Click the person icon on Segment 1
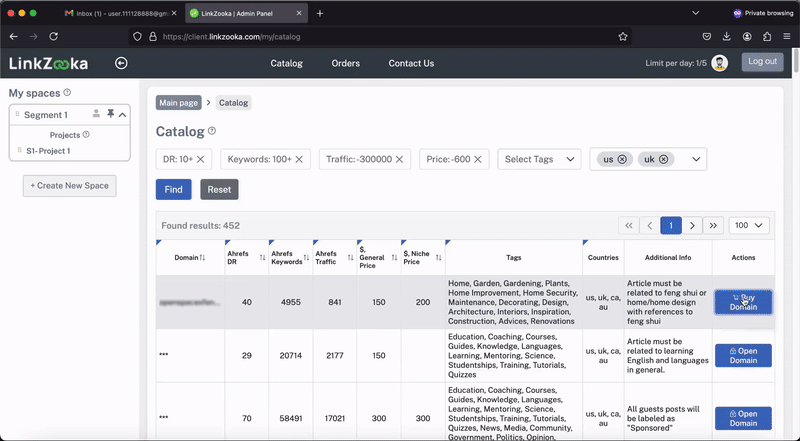Image resolution: width=800 pixels, height=441 pixels. (x=96, y=114)
